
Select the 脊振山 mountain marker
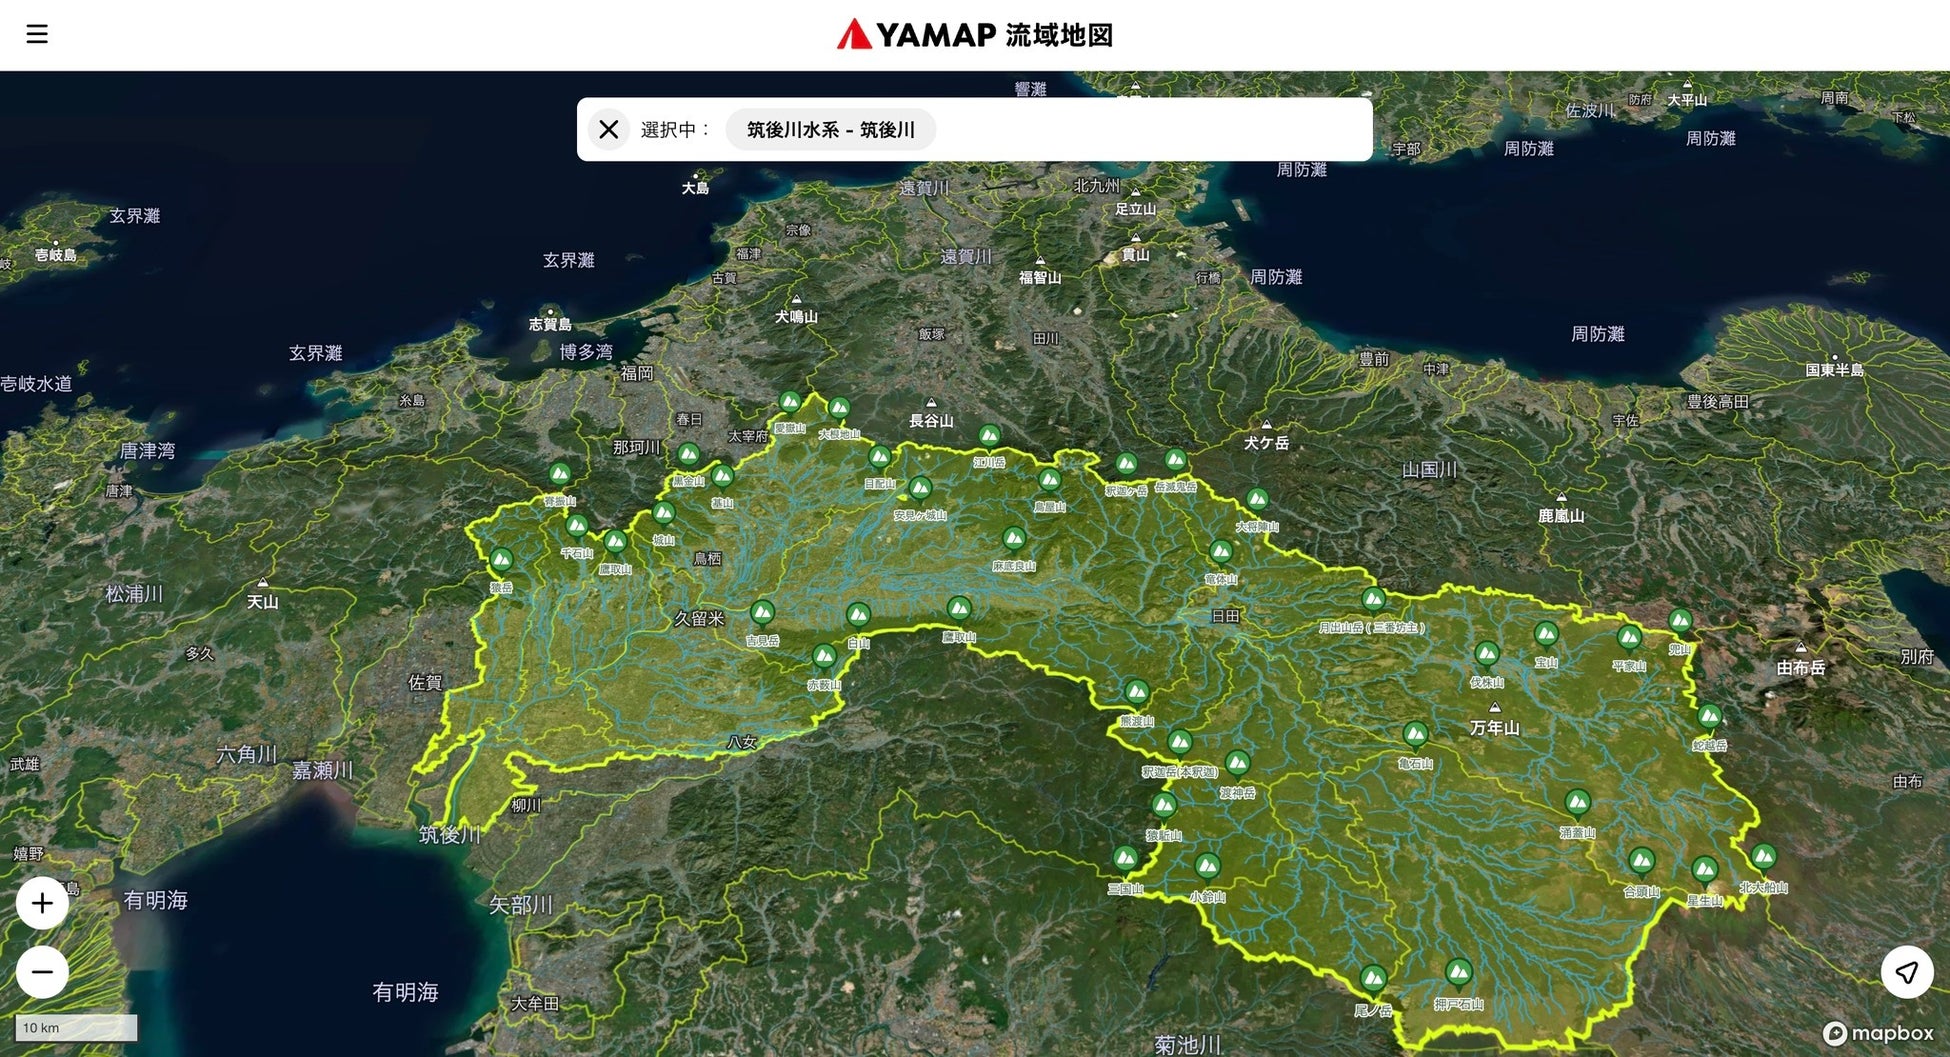pyautogui.click(x=560, y=475)
